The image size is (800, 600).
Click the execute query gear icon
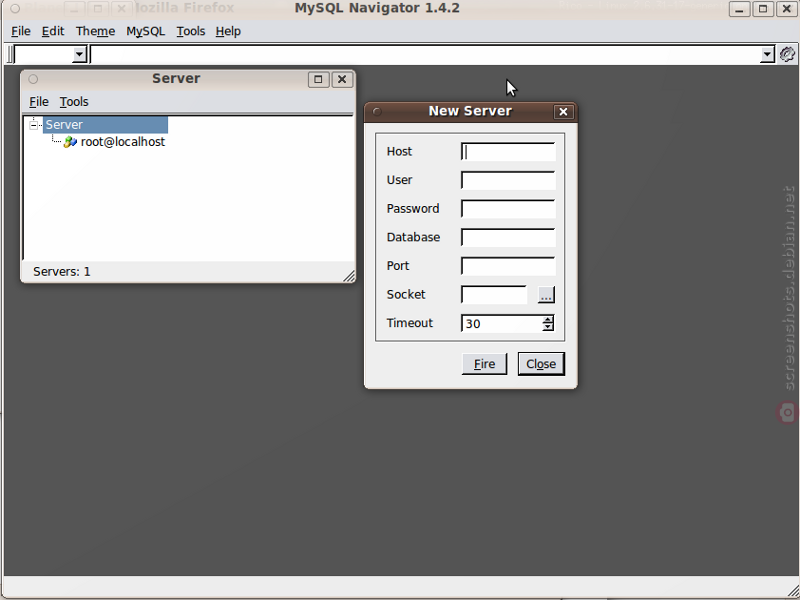[x=787, y=54]
